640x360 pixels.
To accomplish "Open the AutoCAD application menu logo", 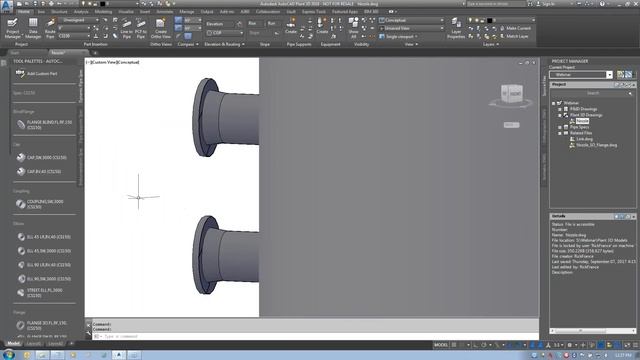I will coord(7,6).
